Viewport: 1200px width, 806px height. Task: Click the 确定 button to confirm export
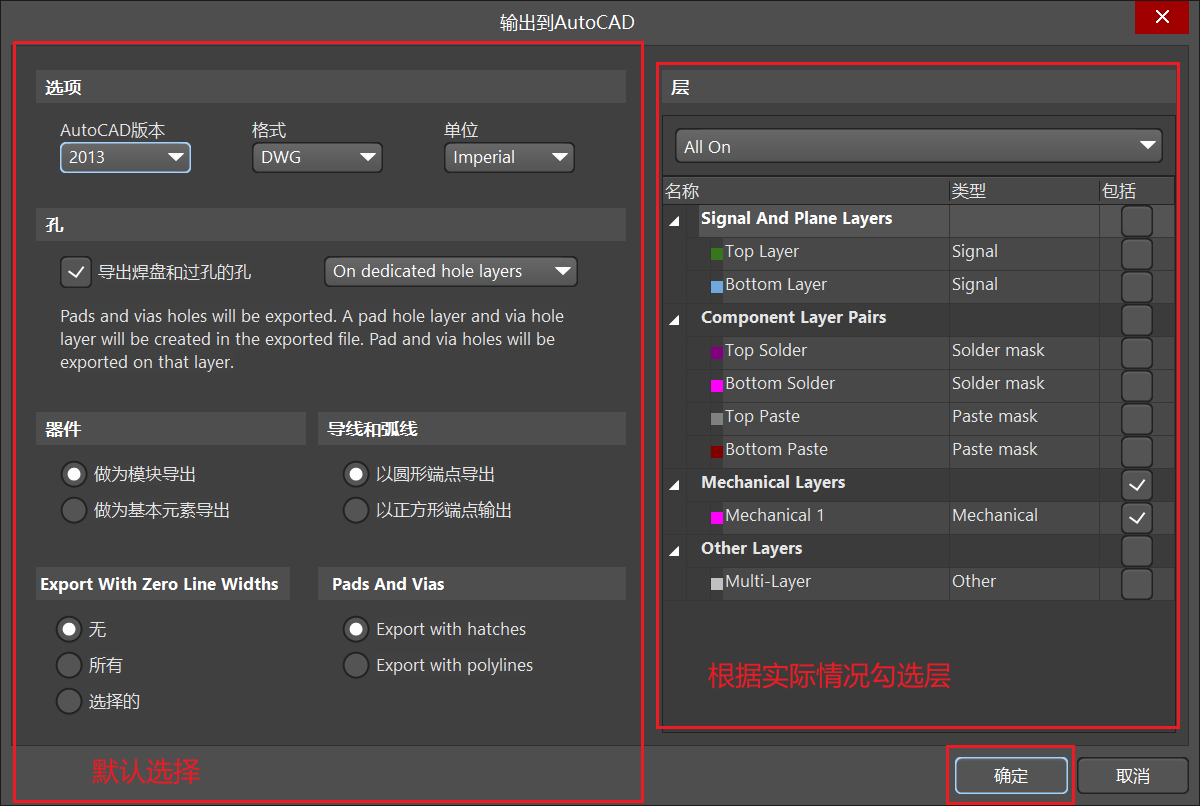pos(1011,776)
